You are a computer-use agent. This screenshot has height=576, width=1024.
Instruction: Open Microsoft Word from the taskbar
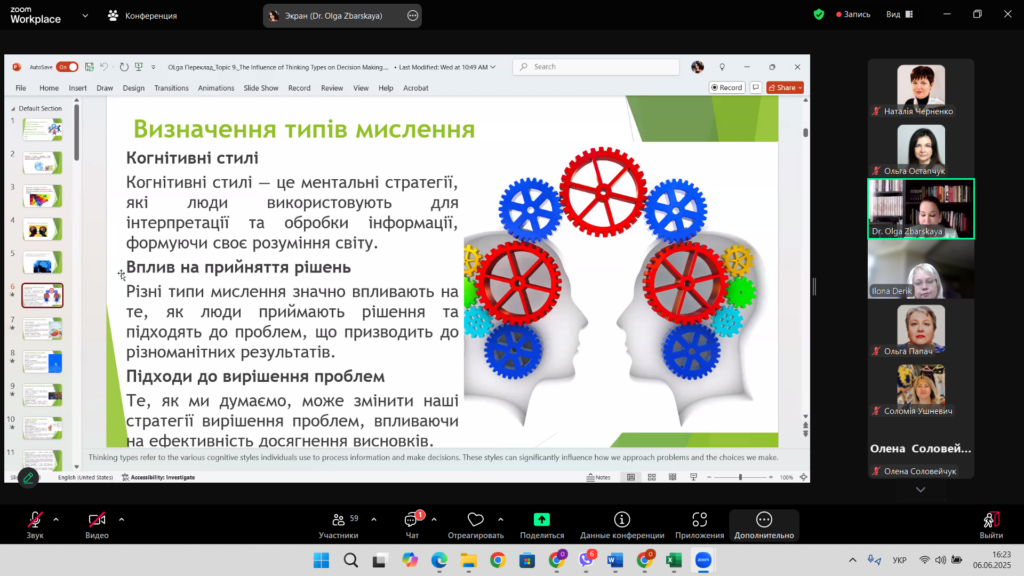(x=615, y=560)
